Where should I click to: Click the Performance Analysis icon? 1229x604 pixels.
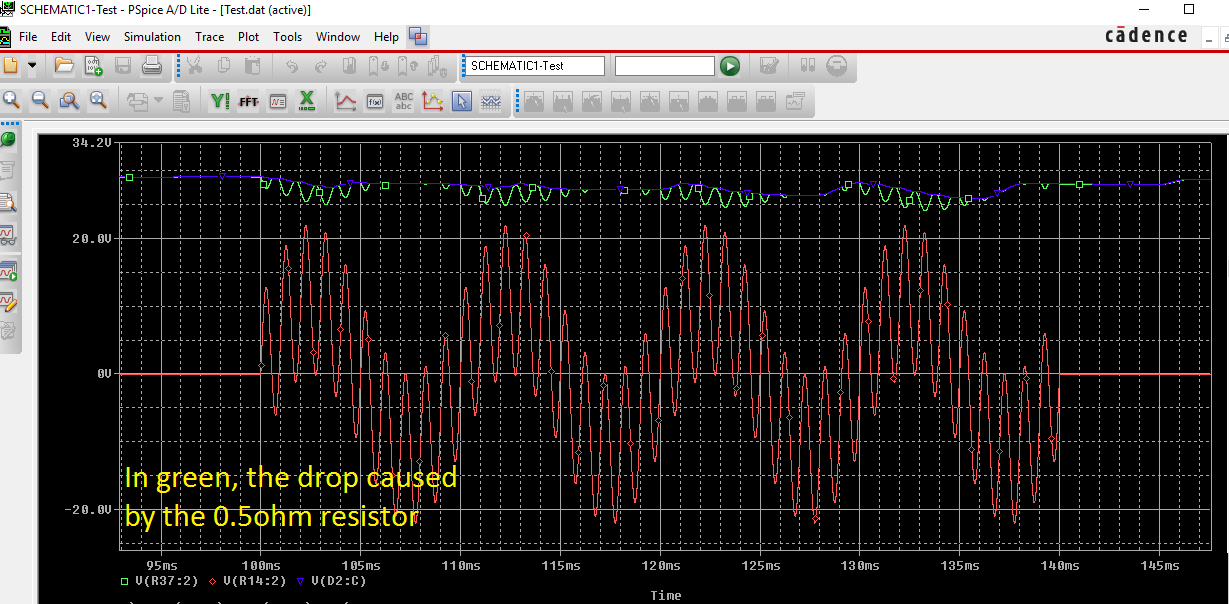click(278, 101)
